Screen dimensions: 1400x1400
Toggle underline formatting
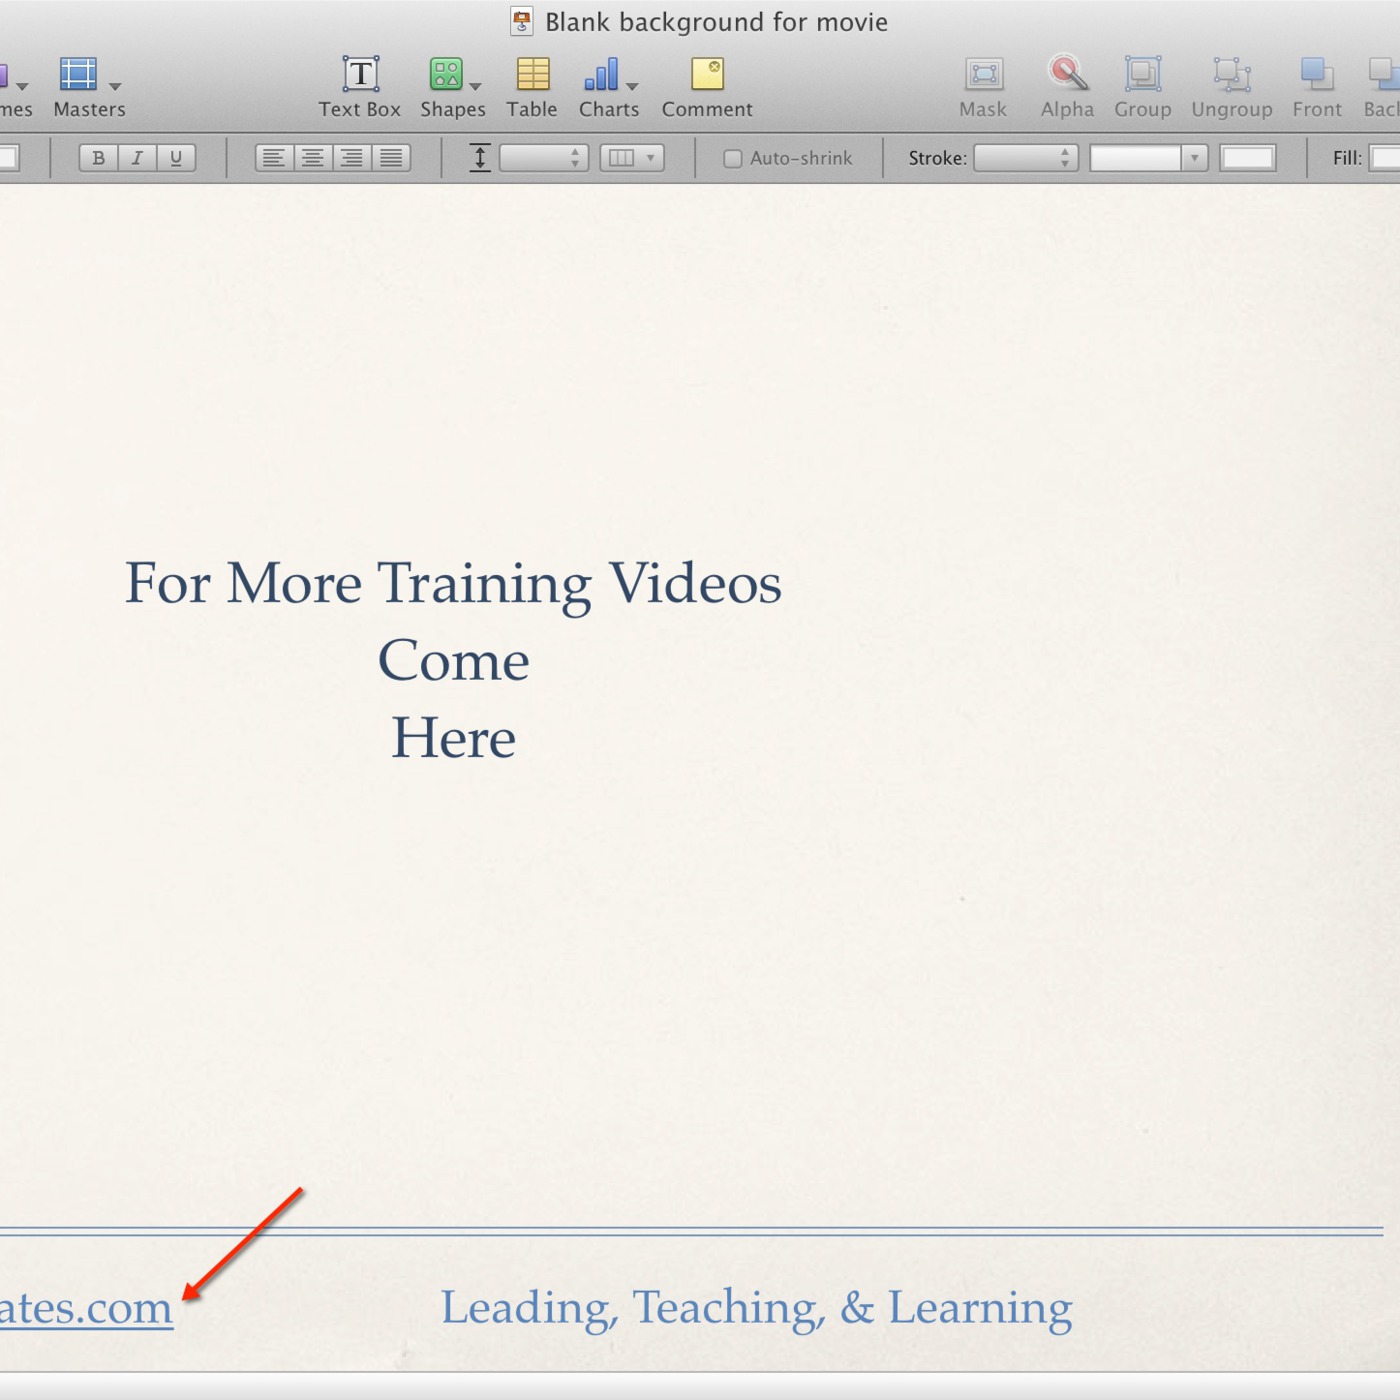pyautogui.click(x=176, y=158)
